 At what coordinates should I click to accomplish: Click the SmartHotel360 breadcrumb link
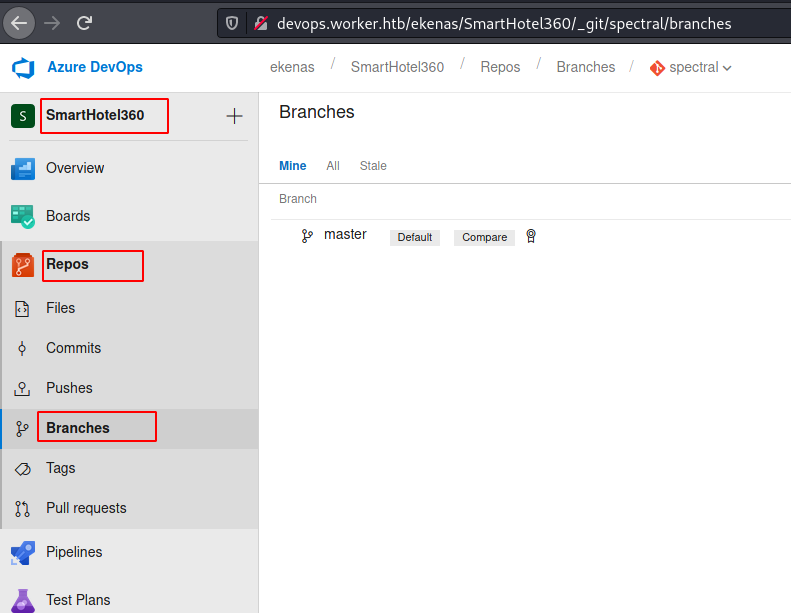pyautogui.click(x=398, y=67)
